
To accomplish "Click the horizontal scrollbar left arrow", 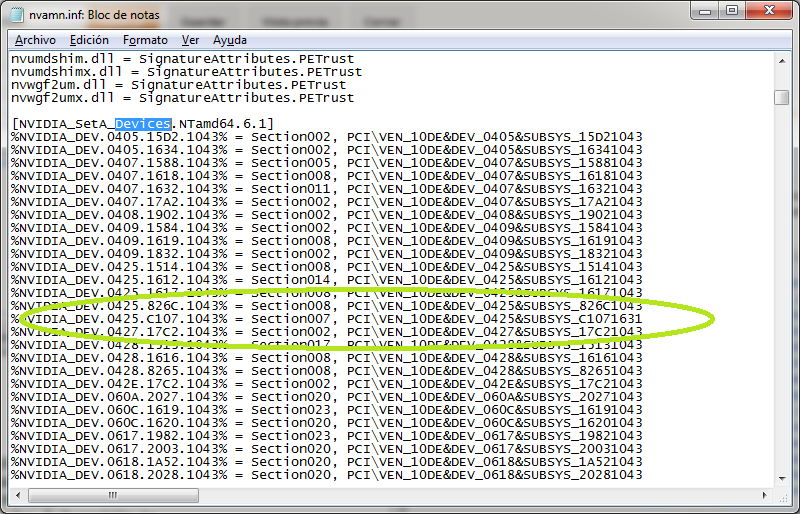I will 18,495.
